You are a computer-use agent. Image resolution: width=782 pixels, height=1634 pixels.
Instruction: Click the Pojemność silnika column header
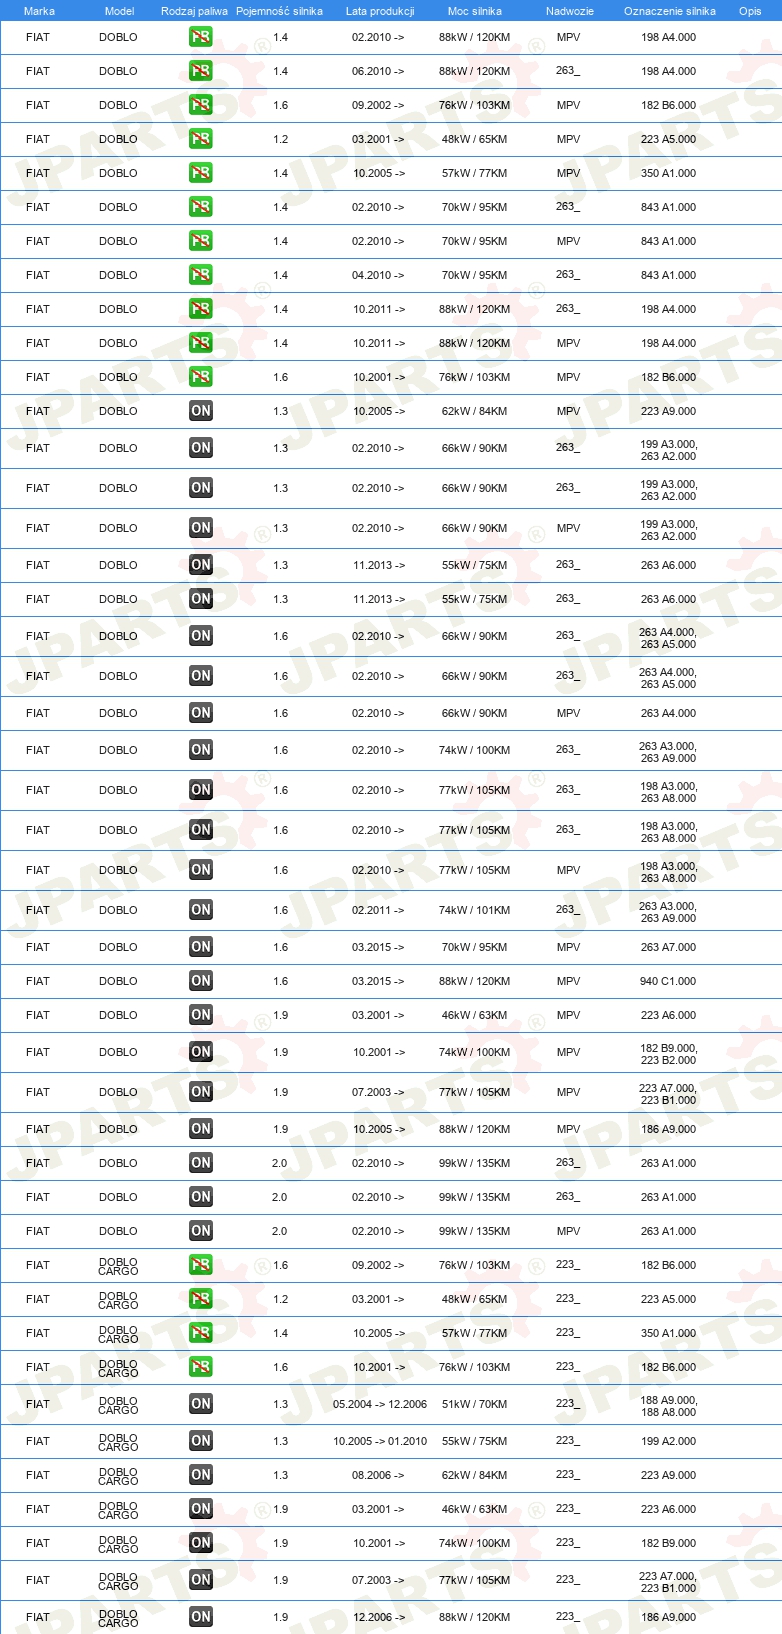click(x=279, y=11)
